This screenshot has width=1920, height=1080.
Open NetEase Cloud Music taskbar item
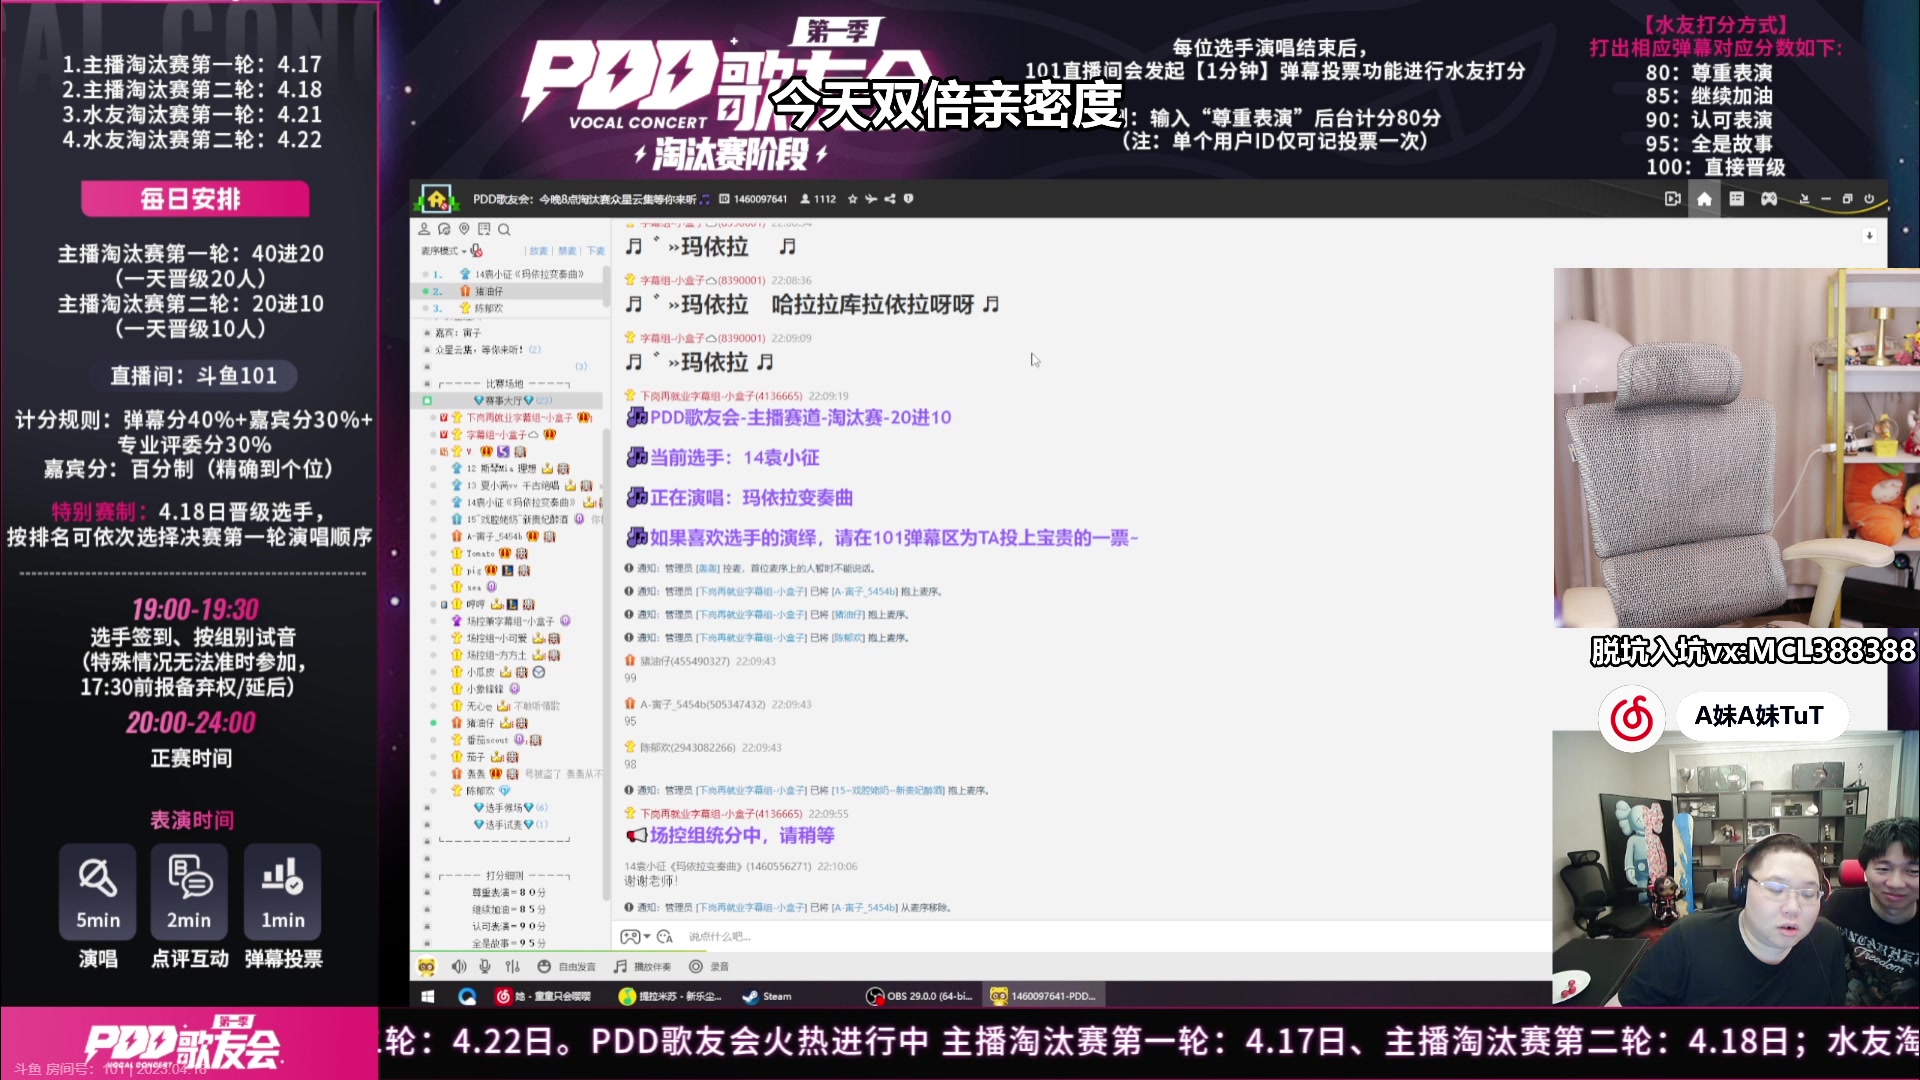click(x=544, y=996)
